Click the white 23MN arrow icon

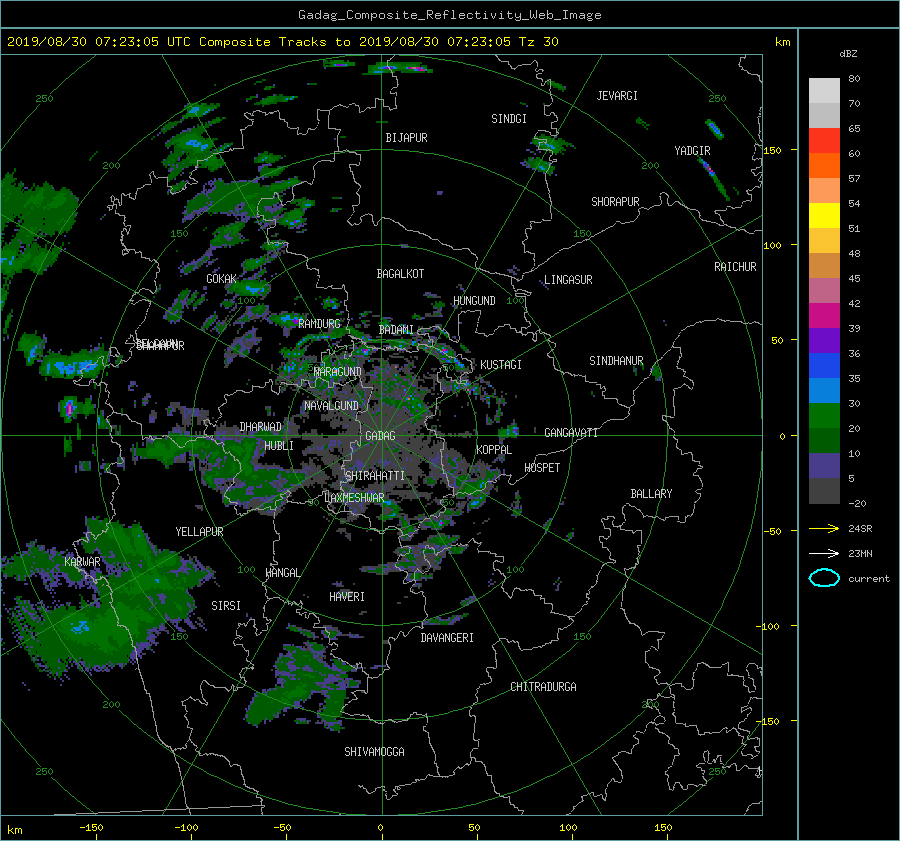pyautogui.click(x=824, y=553)
